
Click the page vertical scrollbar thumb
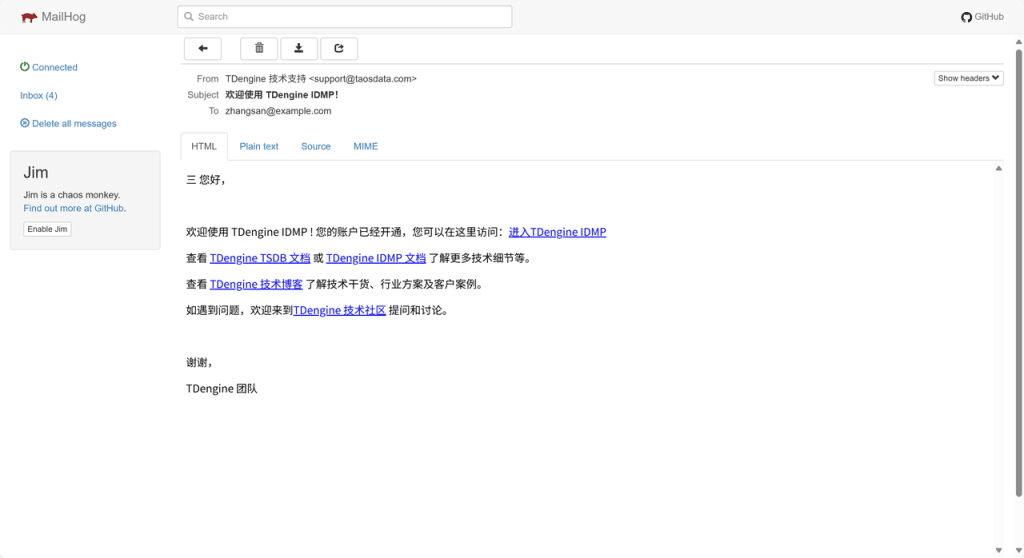click(1019, 273)
